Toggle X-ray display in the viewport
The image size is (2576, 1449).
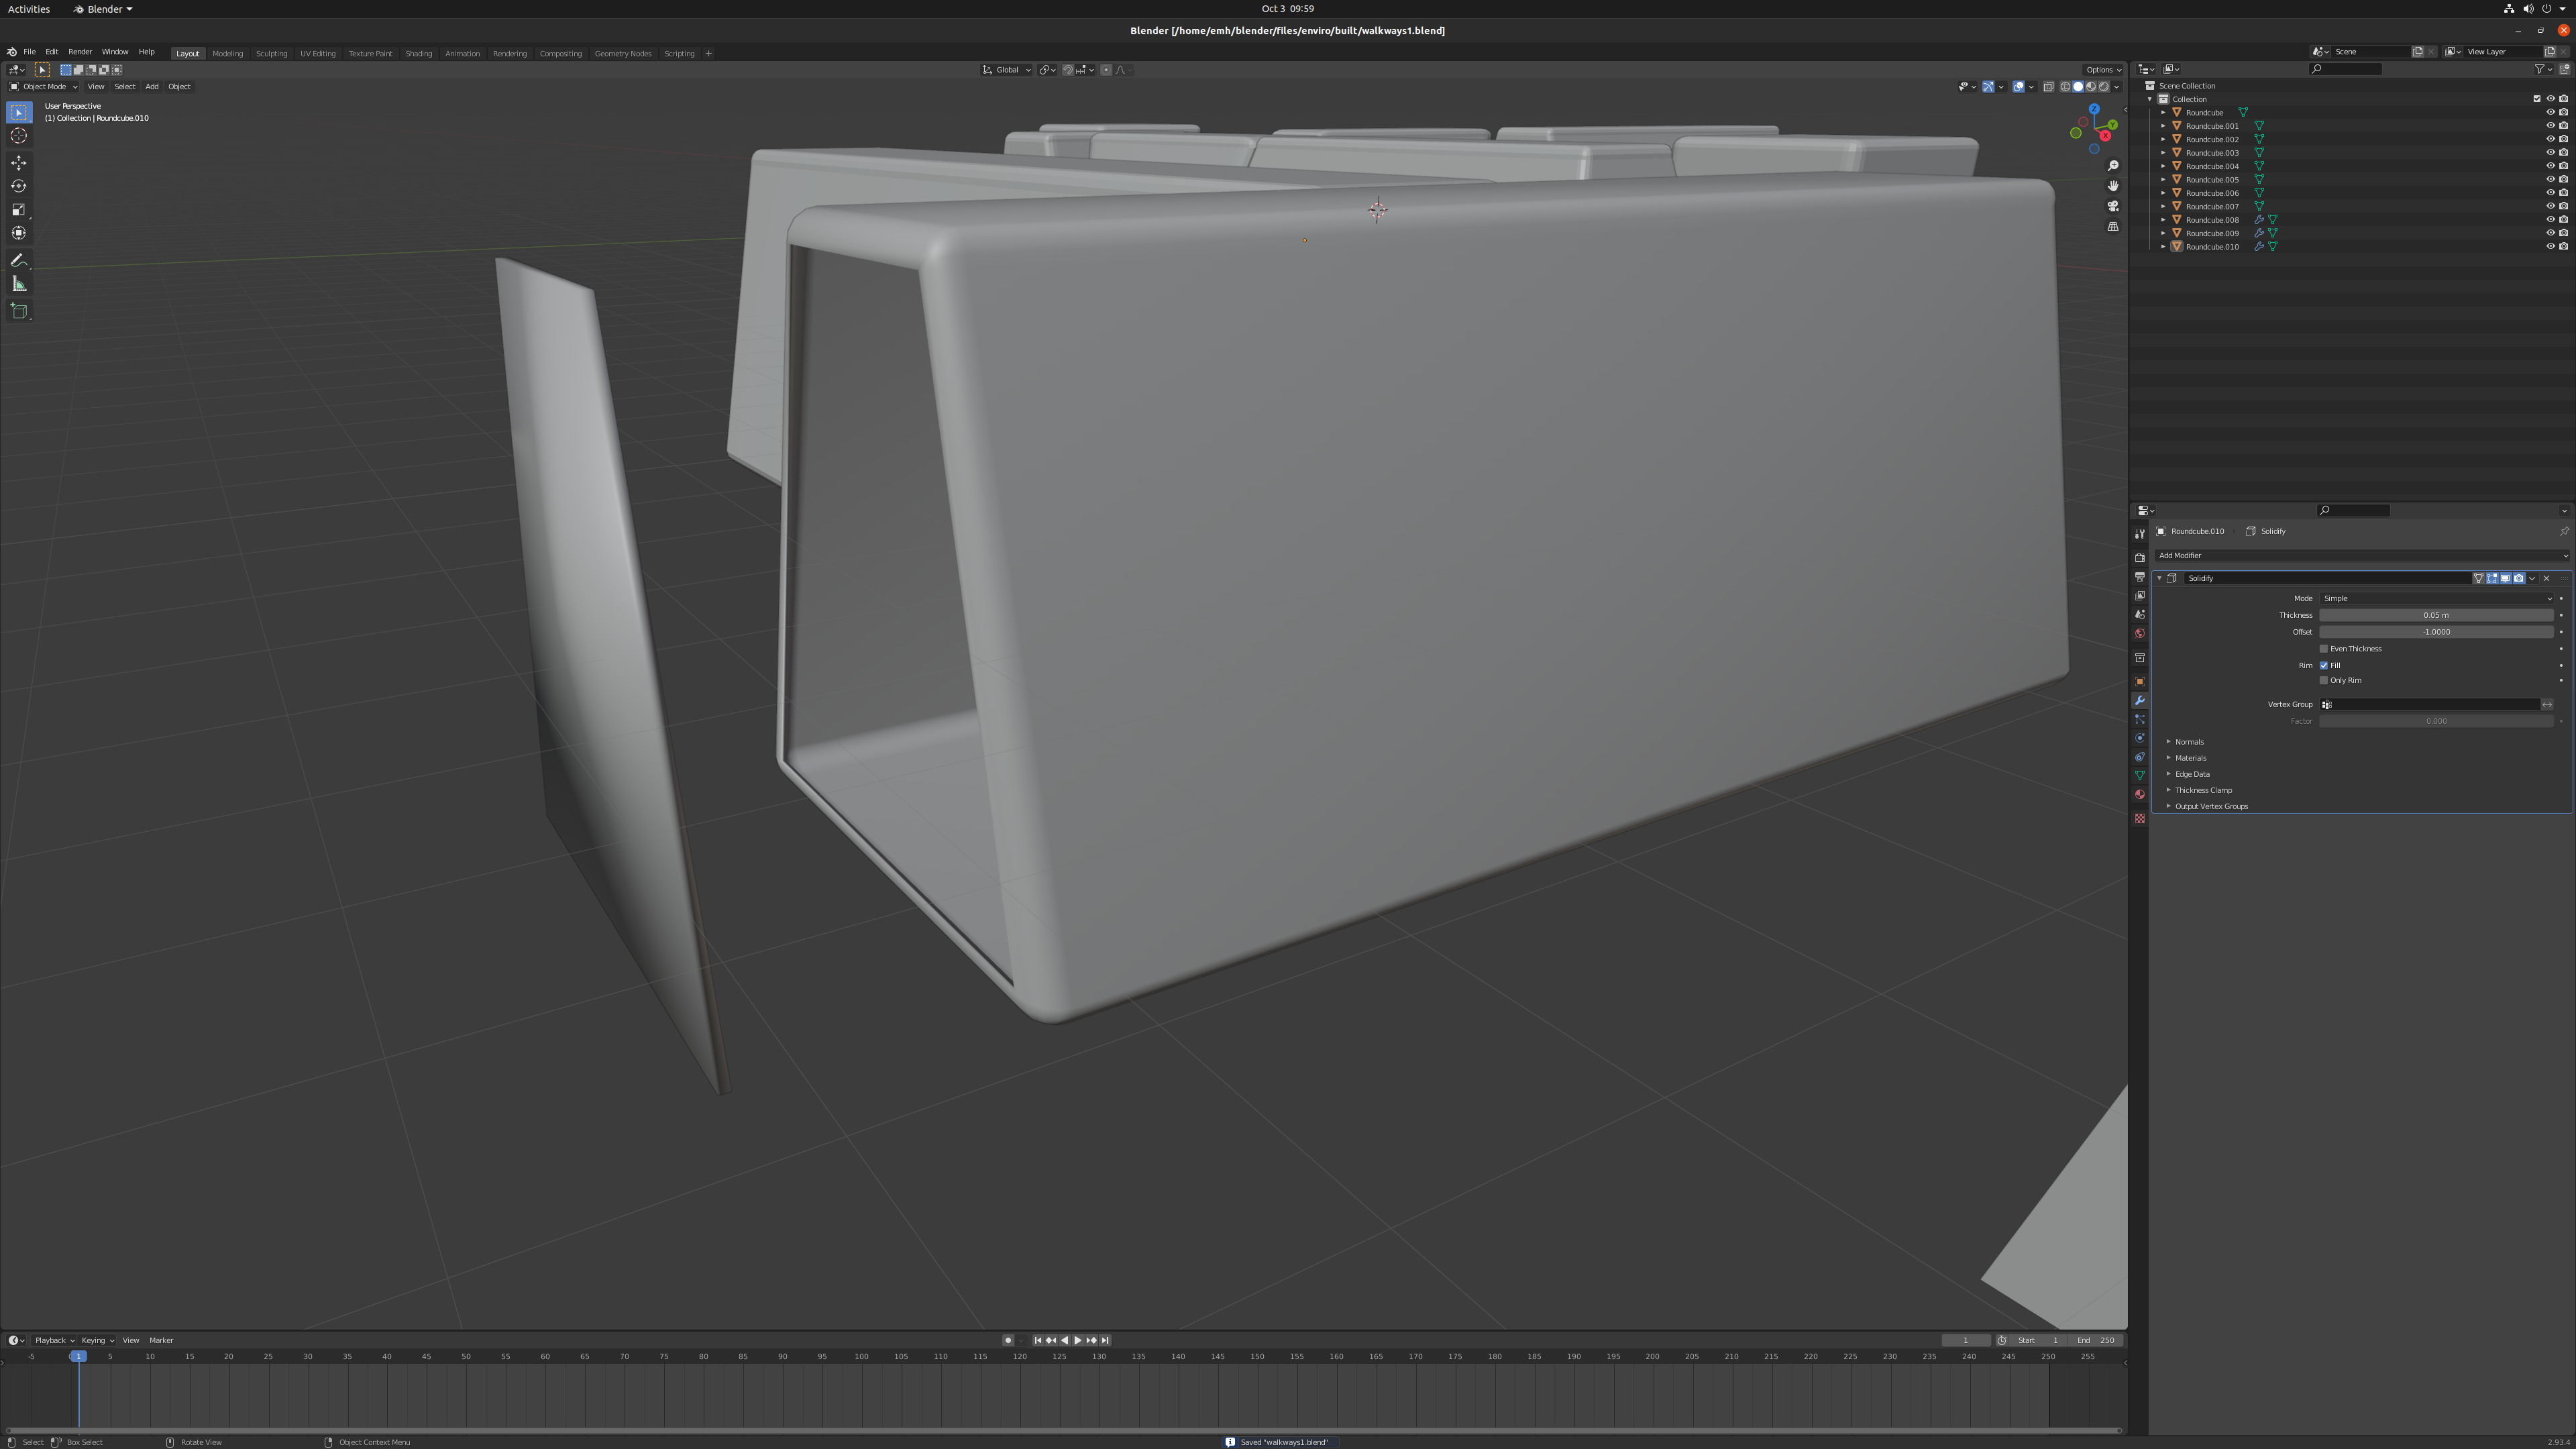[2048, 87]
